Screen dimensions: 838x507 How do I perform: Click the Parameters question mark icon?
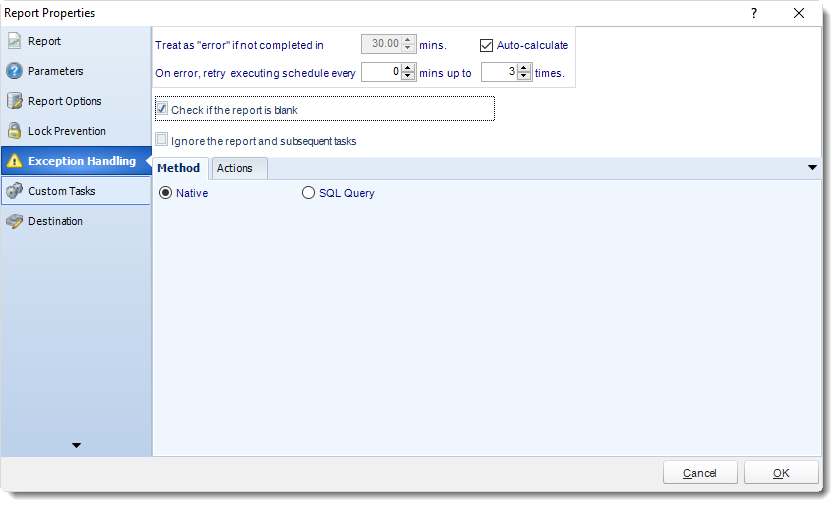(x=14, y=71)
